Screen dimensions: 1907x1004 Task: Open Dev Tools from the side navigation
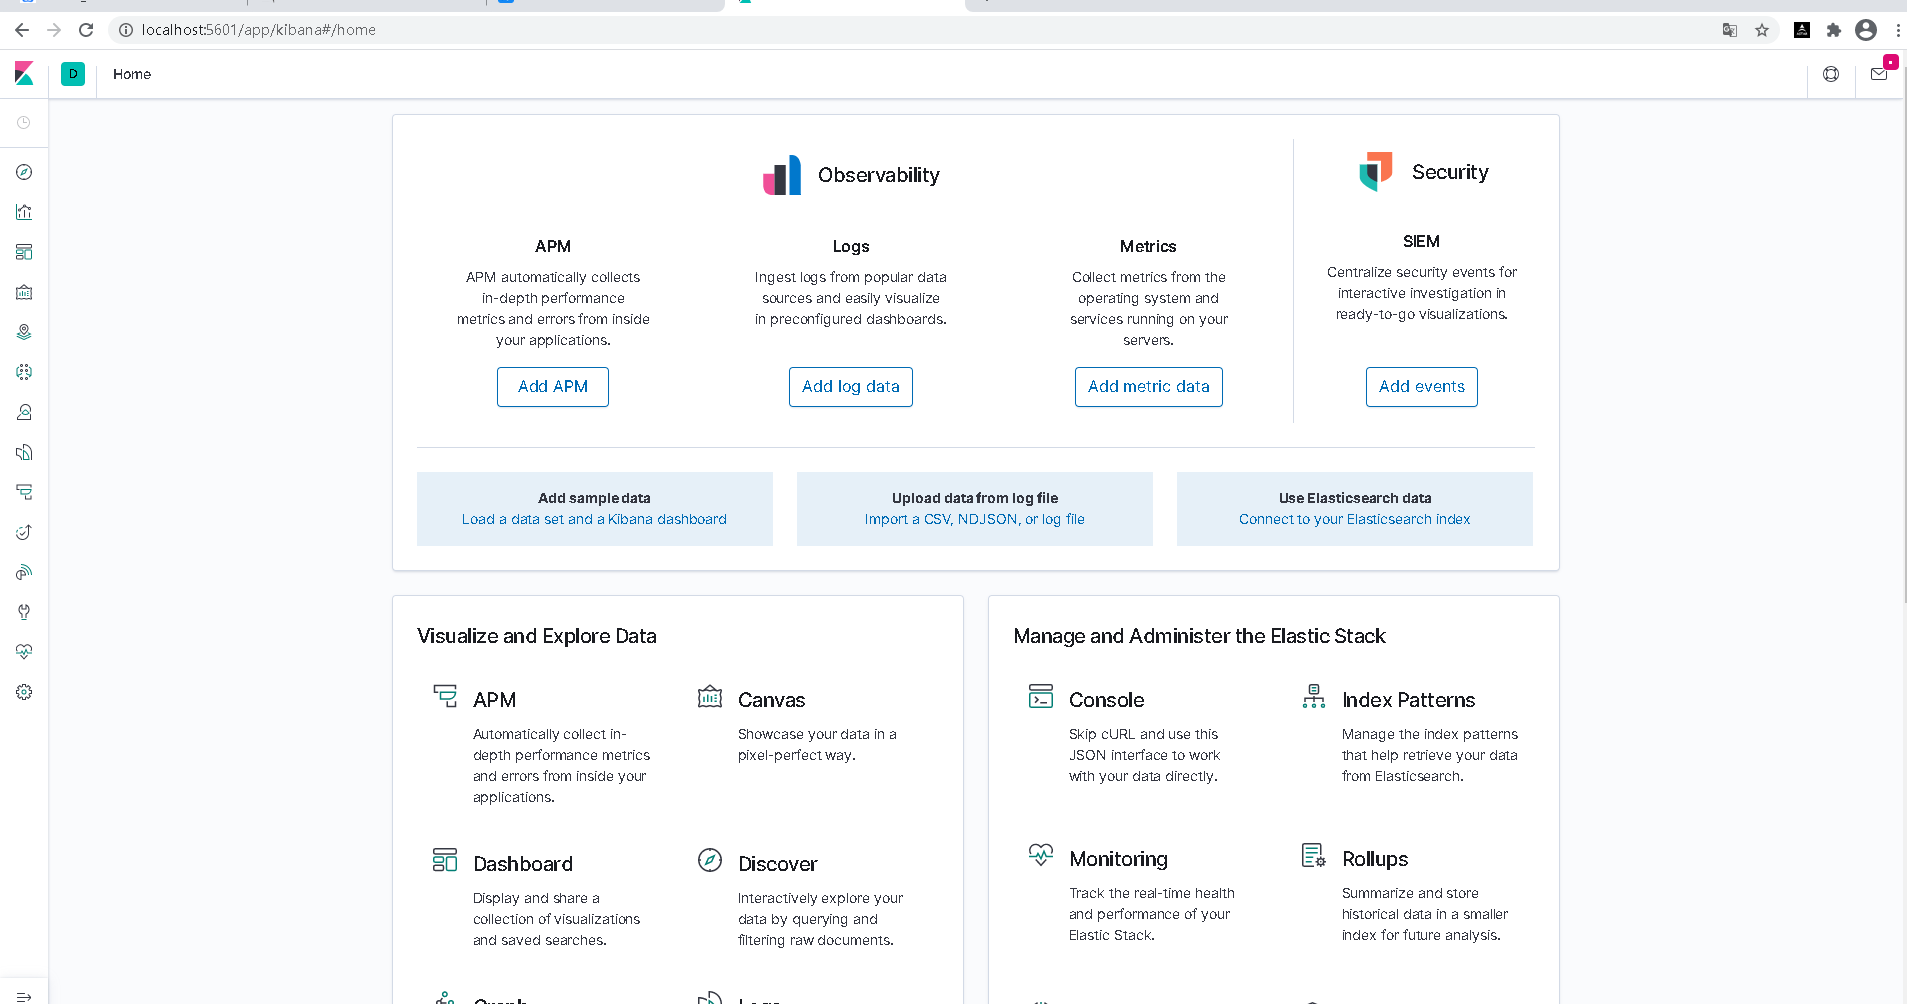tap(24, 612)
